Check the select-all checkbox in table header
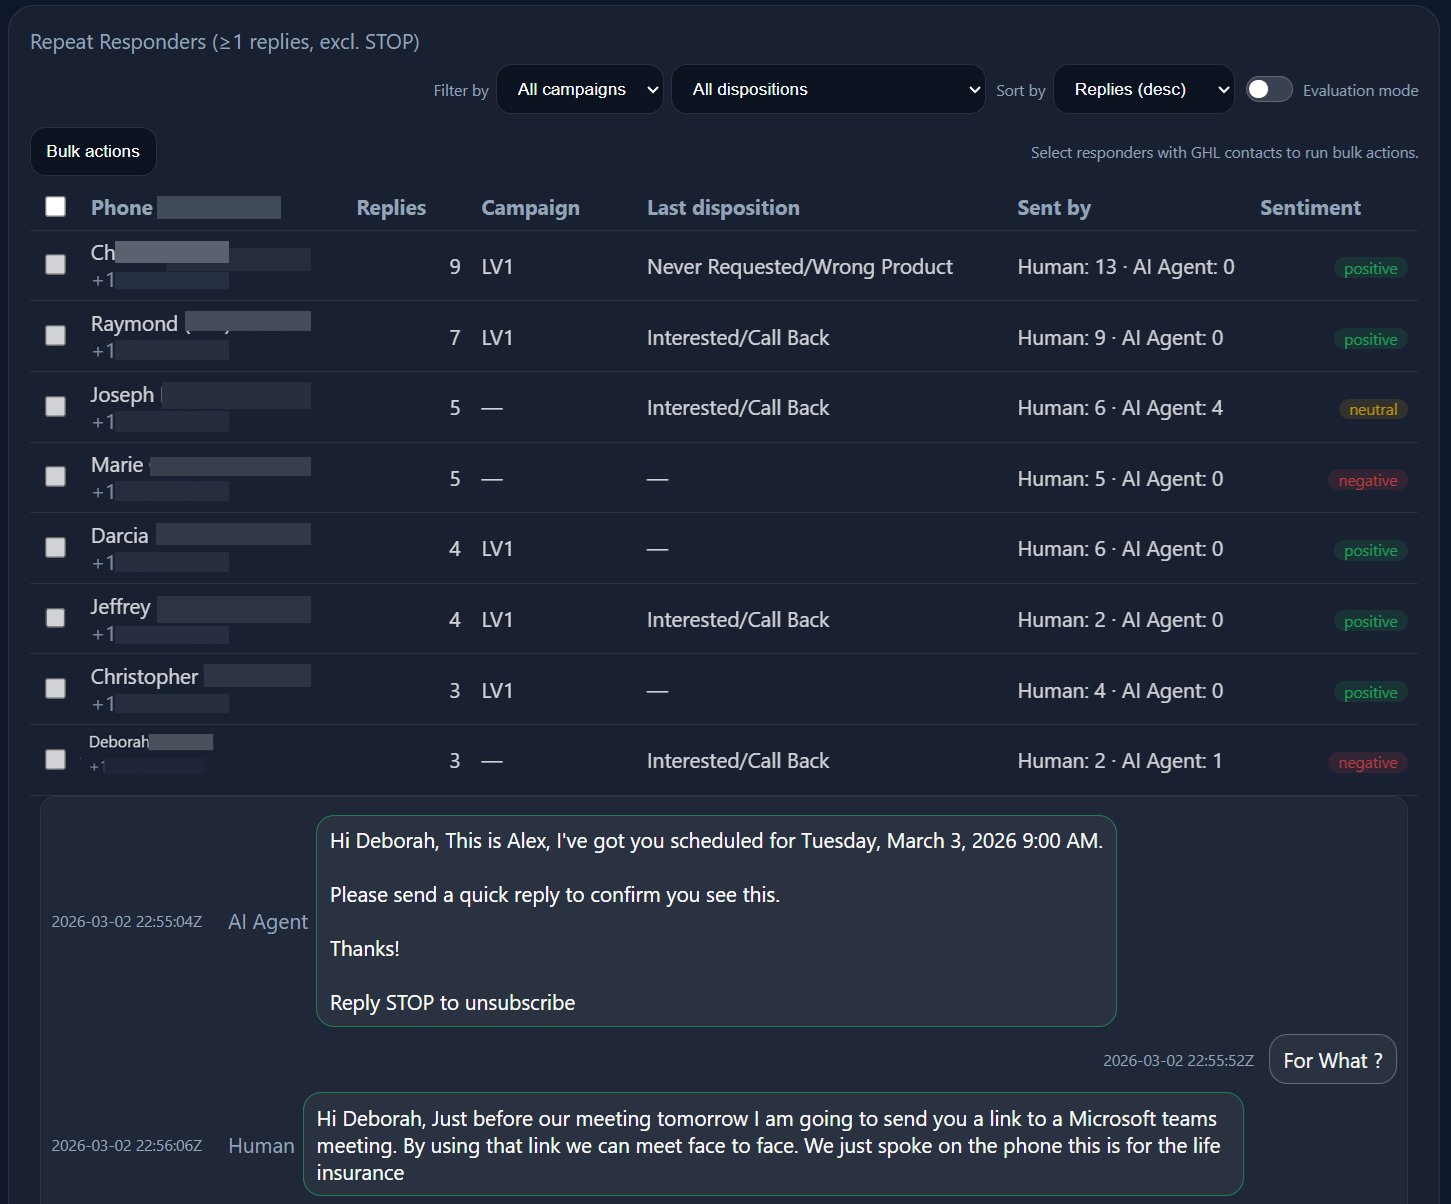This screenshot has height=1204, width=1451. (56, 206)
